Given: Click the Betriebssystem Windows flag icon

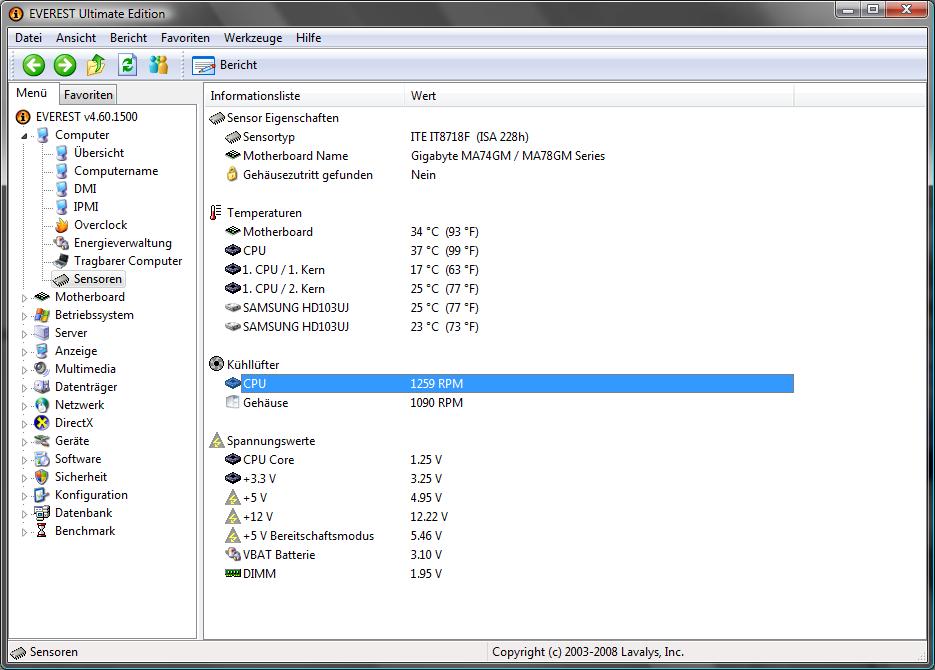Looking at the screenshot, I should point(42,315).
